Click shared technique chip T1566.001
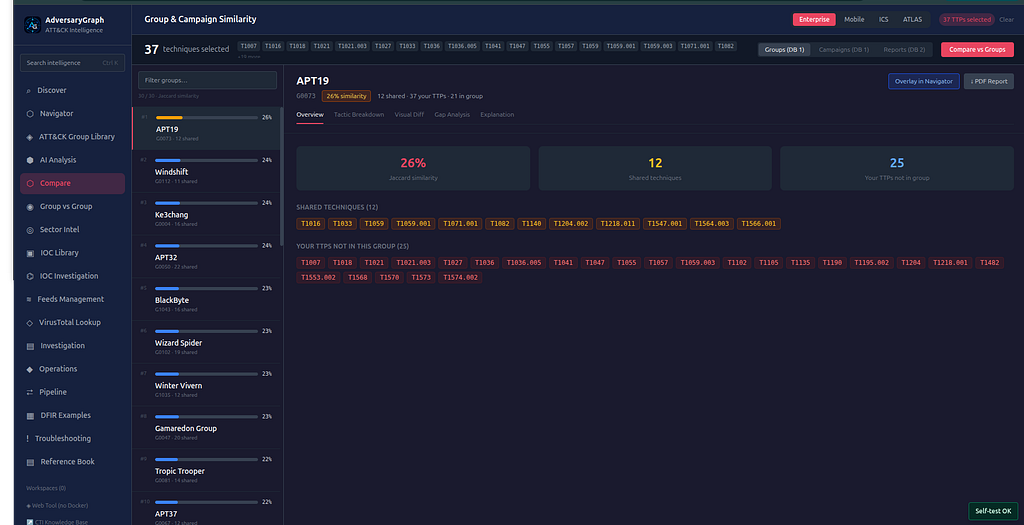 (x=759, y=224)
